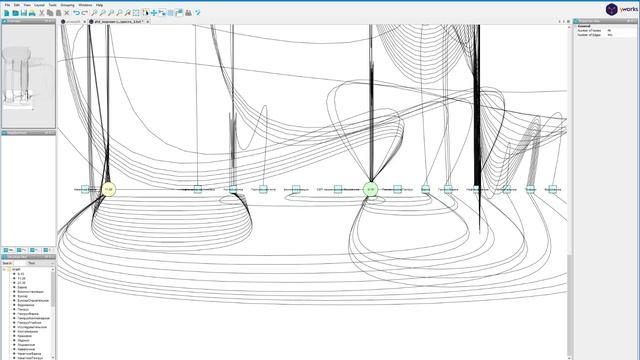This screenshot has width=640, height=360.
Task: Open the document tab list button
Action: [569, 22]
